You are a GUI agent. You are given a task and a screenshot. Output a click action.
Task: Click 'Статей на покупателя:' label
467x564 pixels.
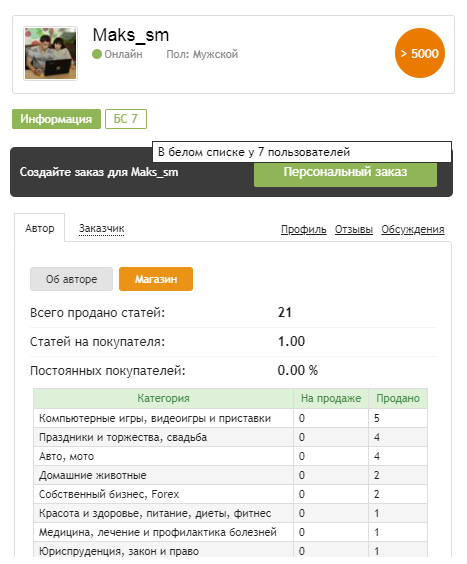pyautogui.click(x=97, y=341)
